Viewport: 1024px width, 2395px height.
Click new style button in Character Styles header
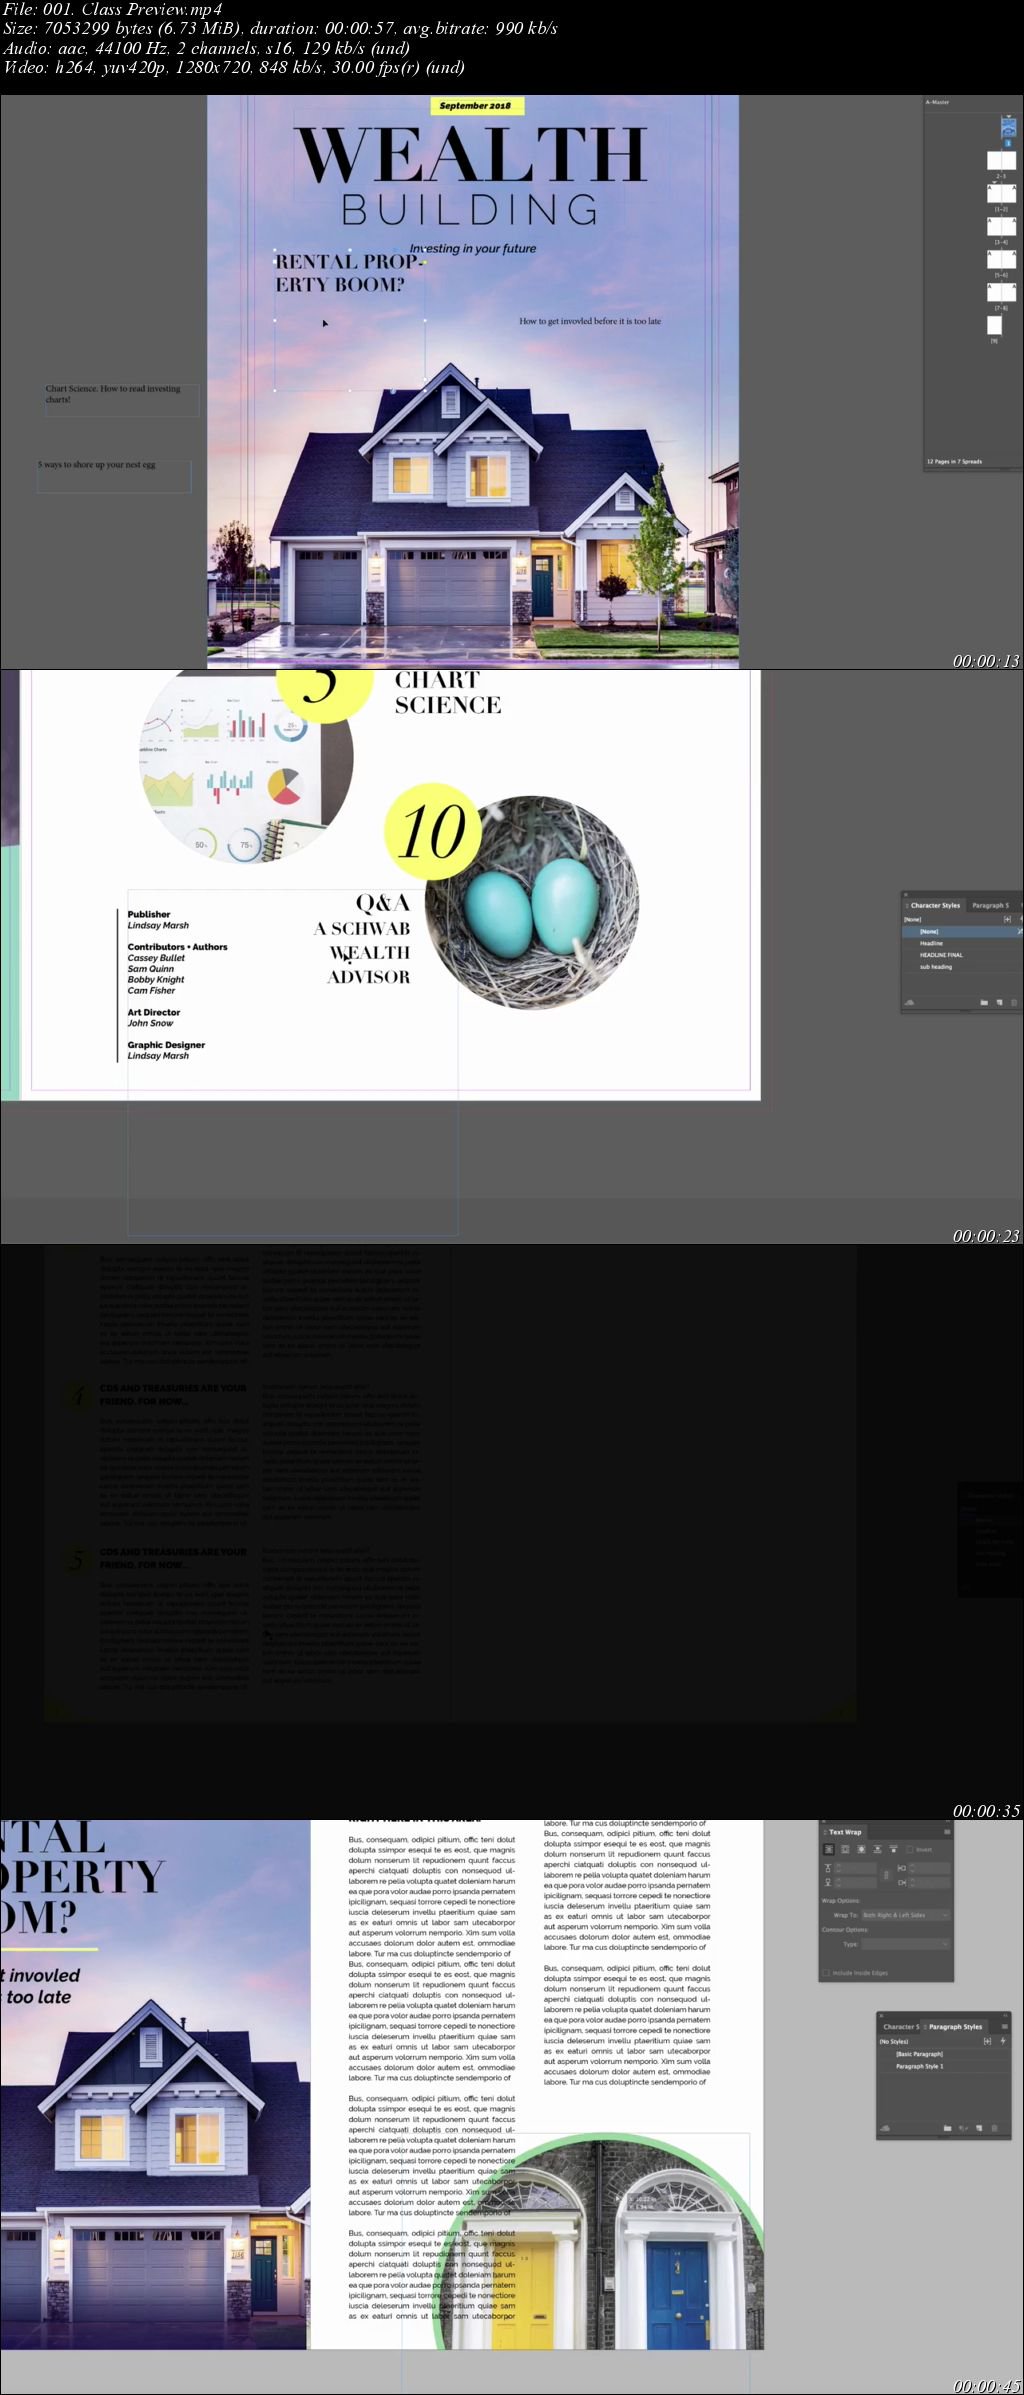pos(1007,919)
